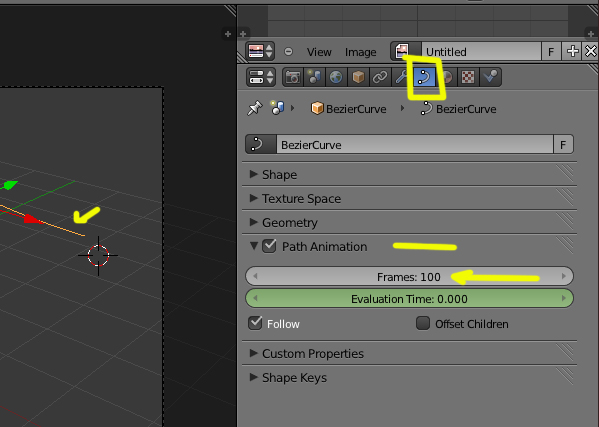Click the pin icon to pin properties context
This screenshot has height=427, width=599.
click(x=255, y=108)
